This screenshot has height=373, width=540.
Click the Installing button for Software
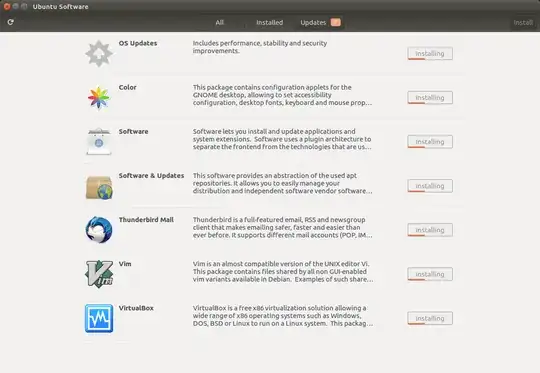(x=430, y=142)
